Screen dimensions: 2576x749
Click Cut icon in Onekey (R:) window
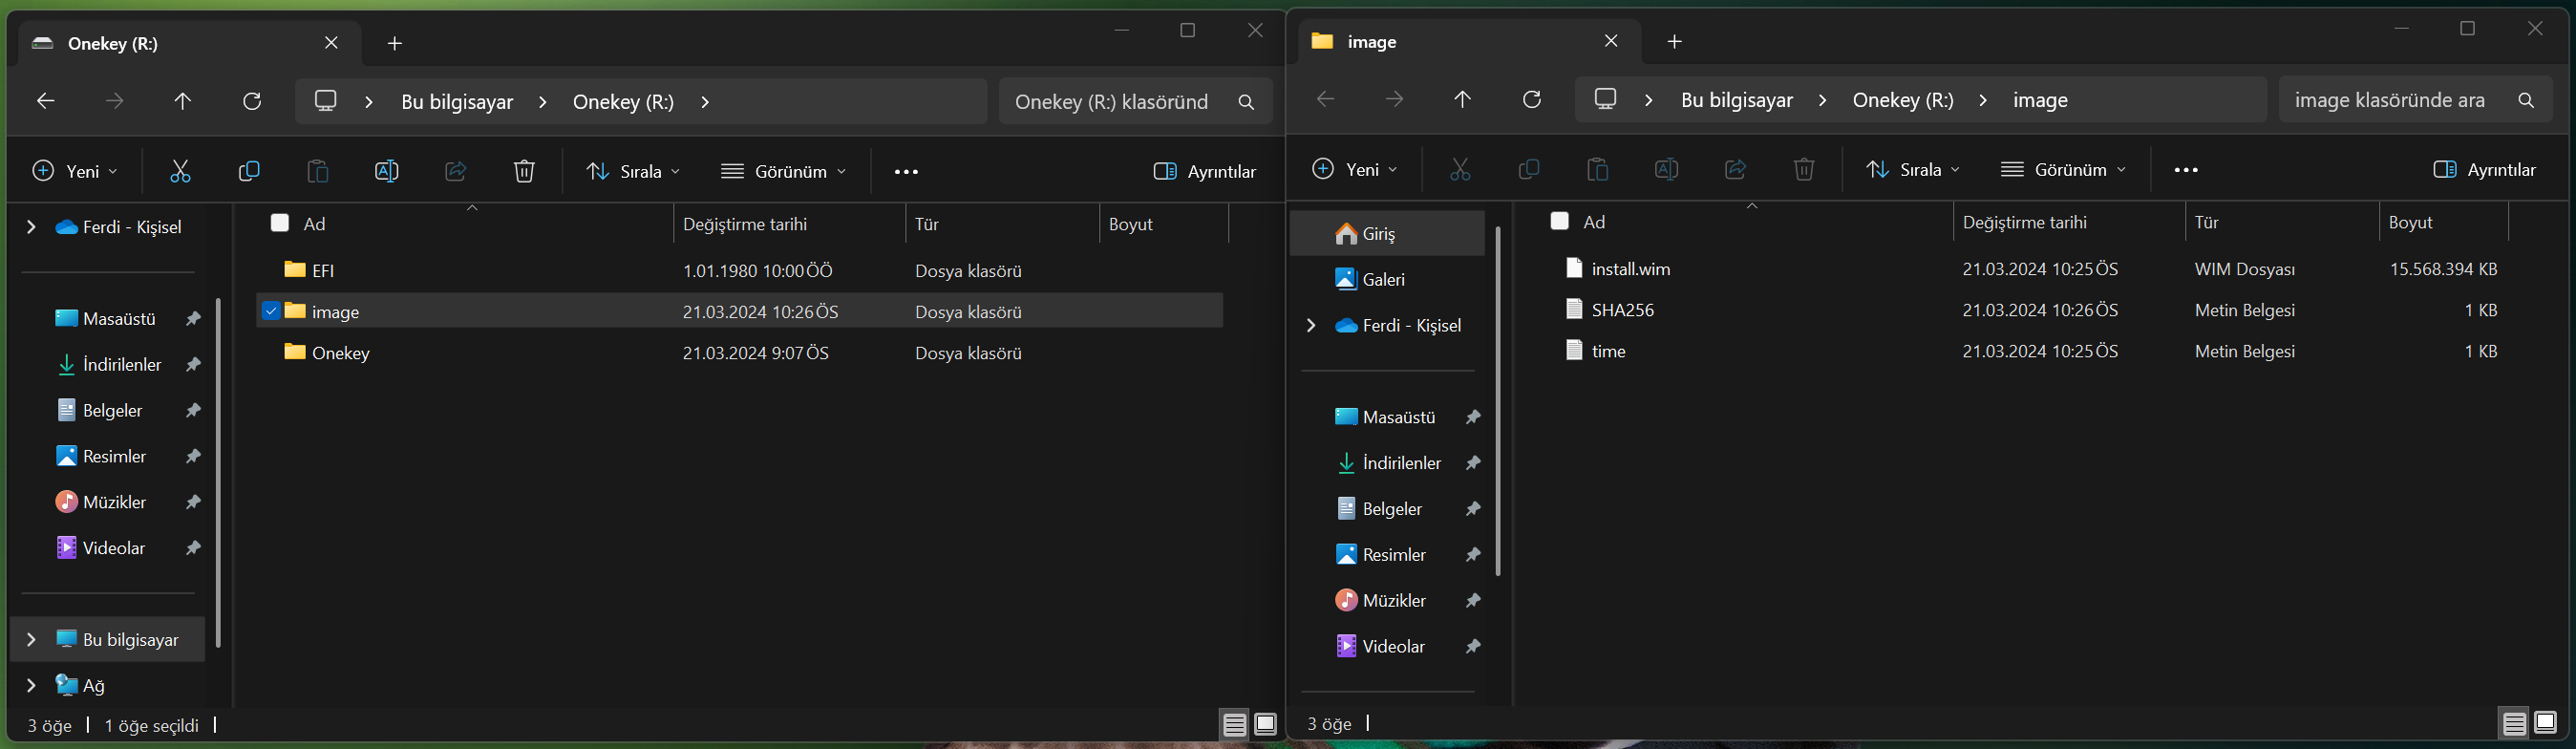coord(180,172)
